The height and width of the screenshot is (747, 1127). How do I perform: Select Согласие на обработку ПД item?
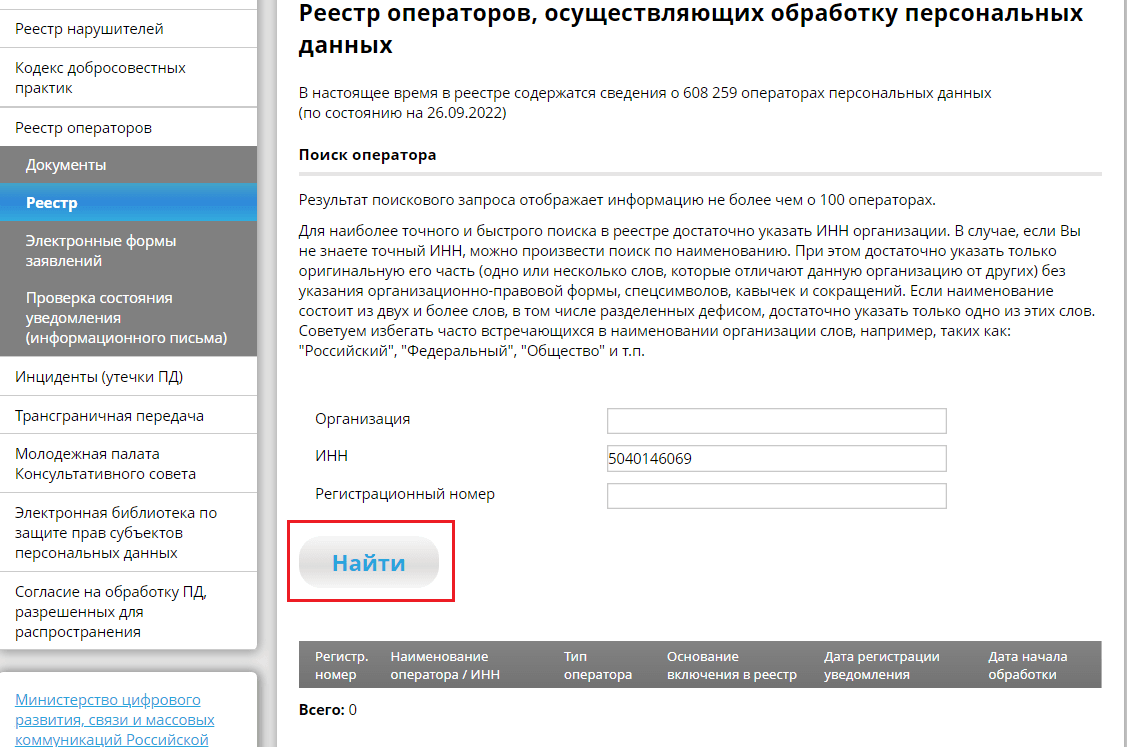click(x=110, y=611)
